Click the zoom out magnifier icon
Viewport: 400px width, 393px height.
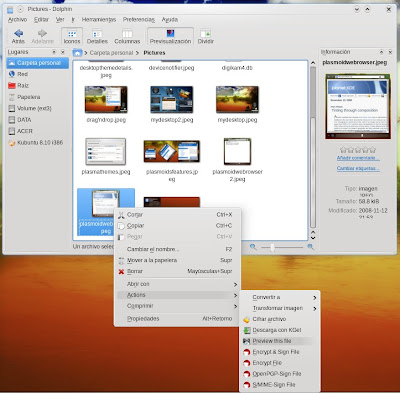click(x=253, y=247)
